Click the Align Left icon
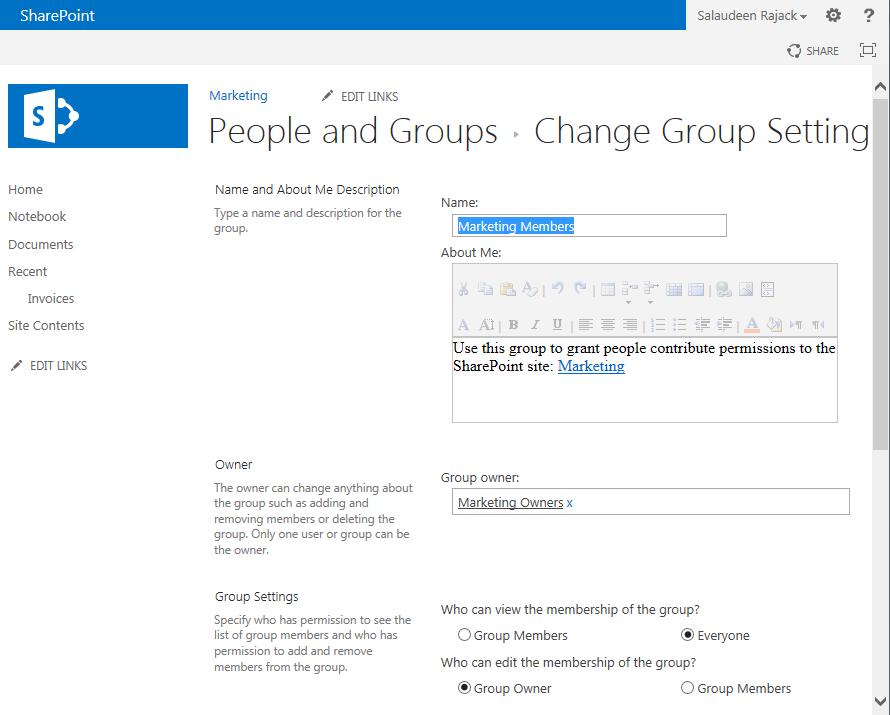Viewport: 890px width, 715px height. pos(586,325)
